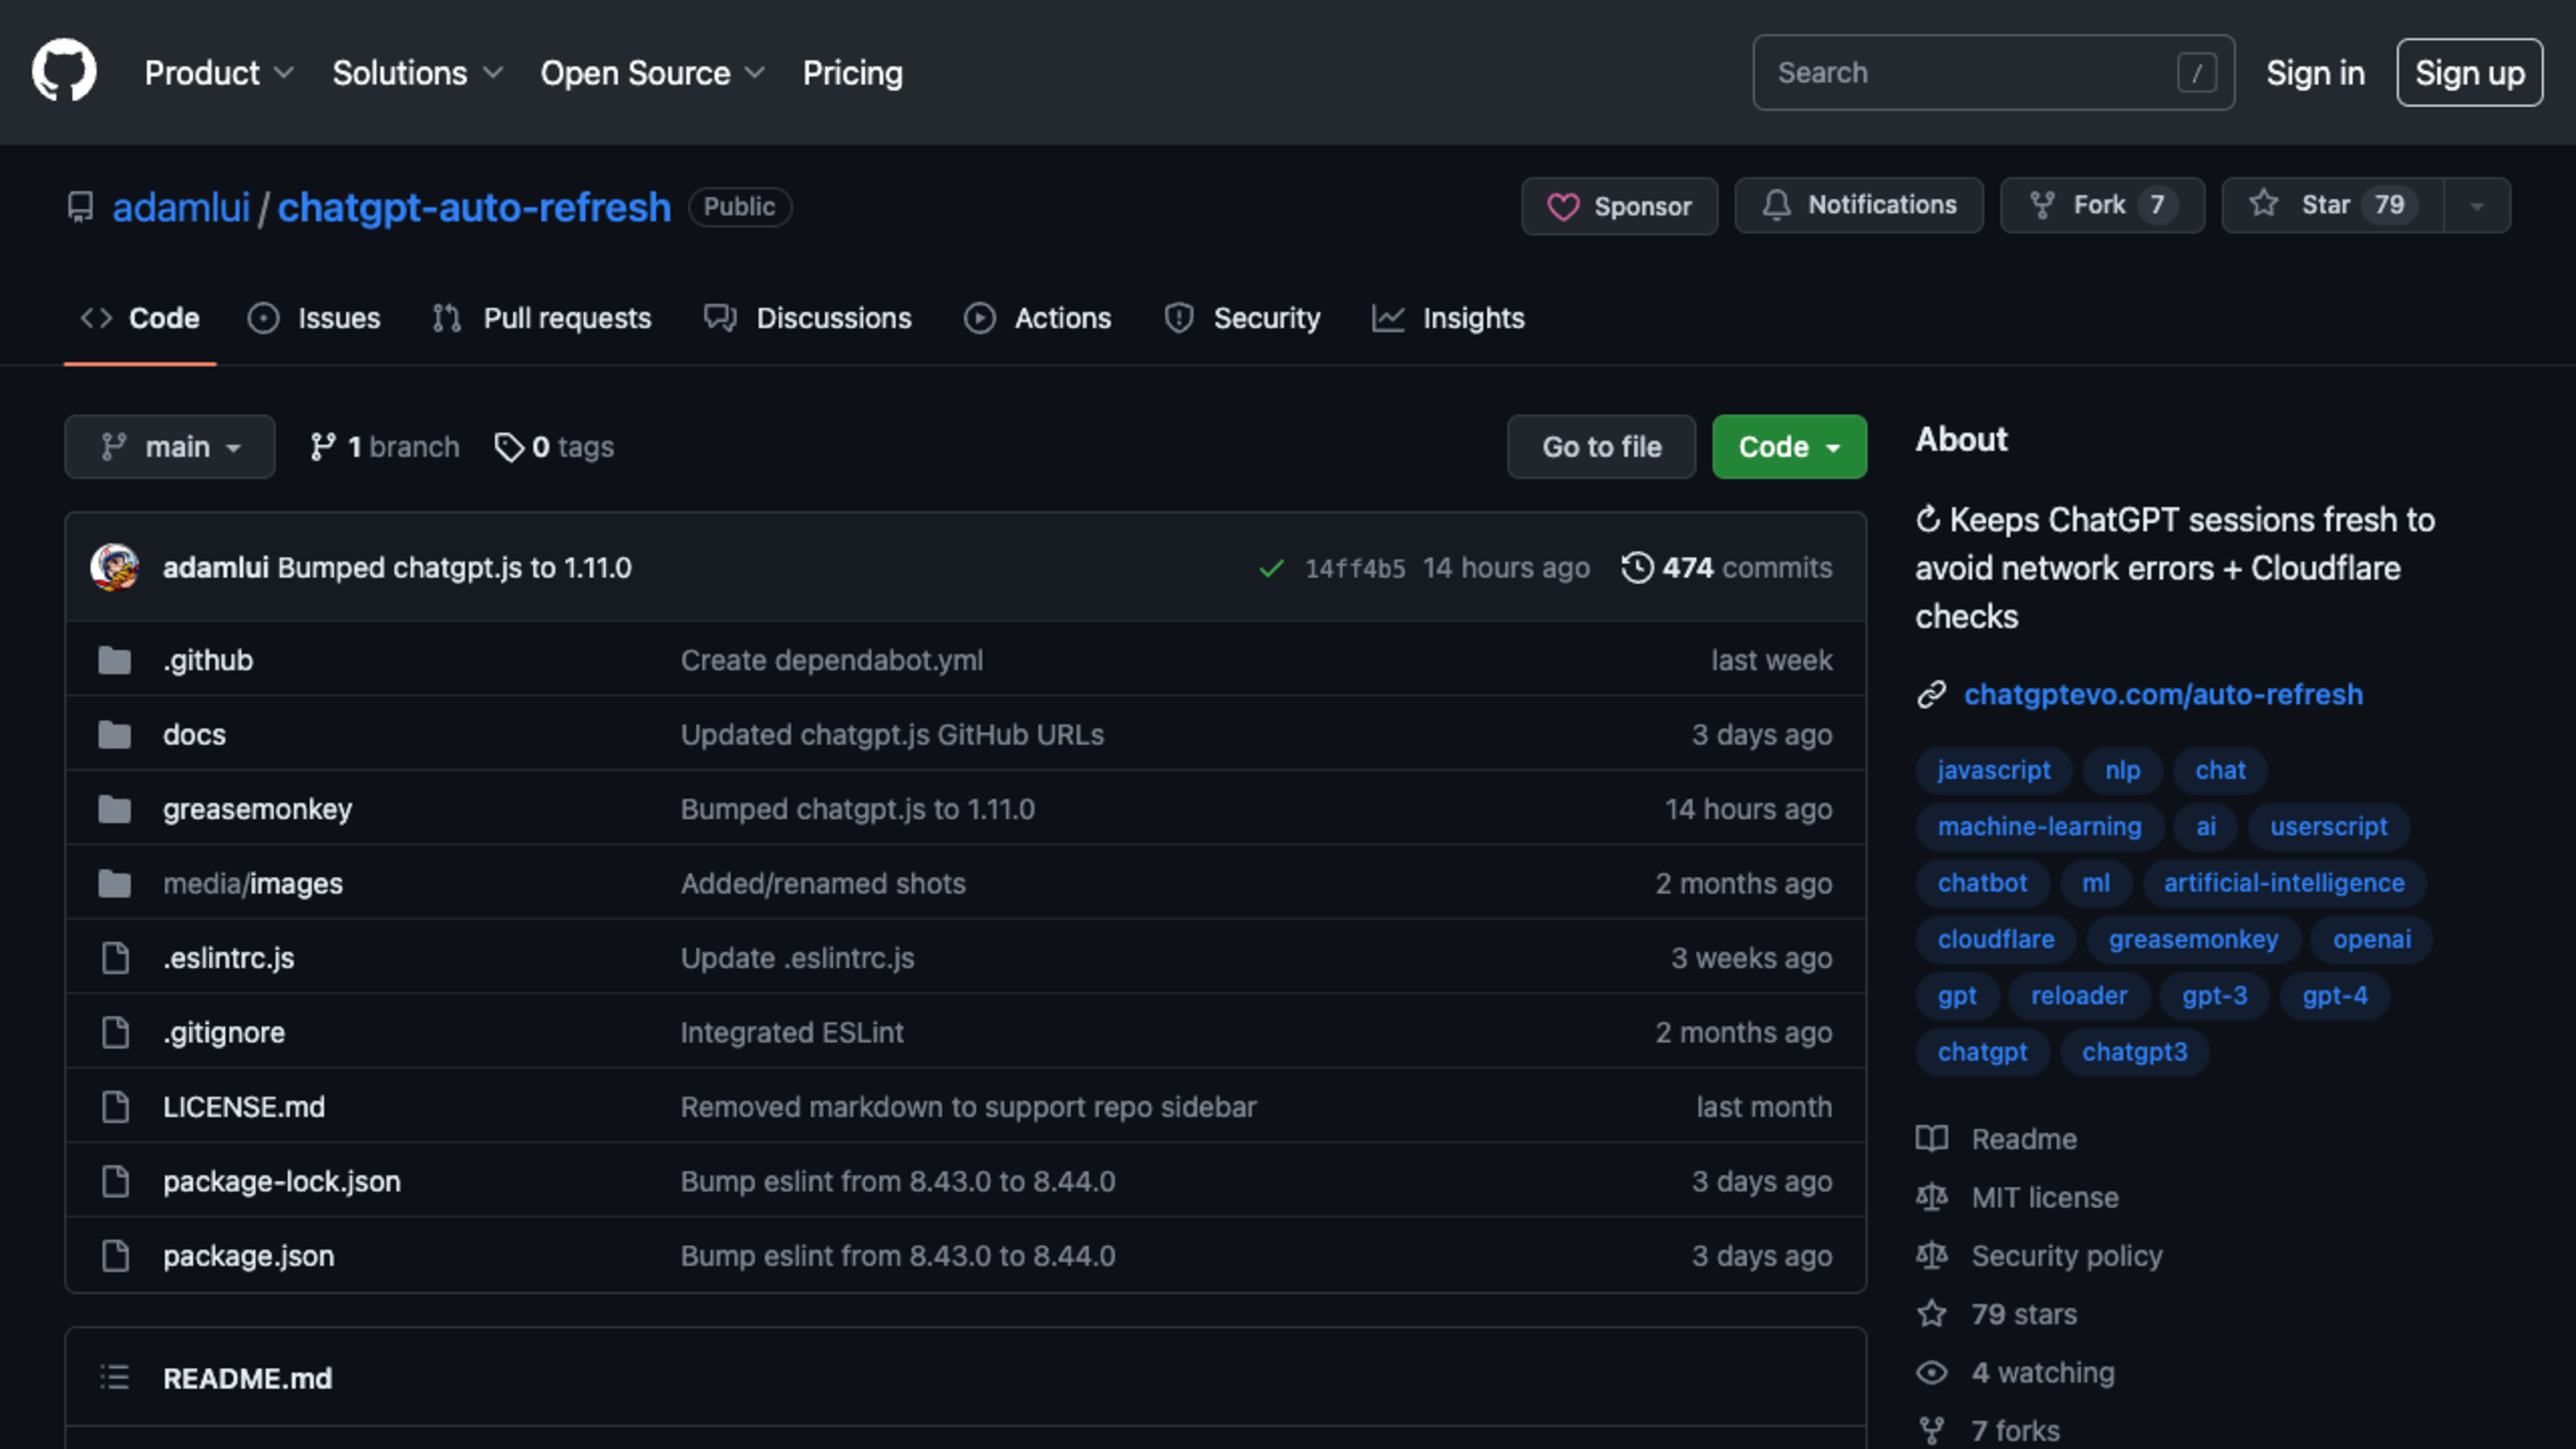Click the tag icon beside 0 tags
This screenshot has height=1449, width=2576.
pos(509,447)
